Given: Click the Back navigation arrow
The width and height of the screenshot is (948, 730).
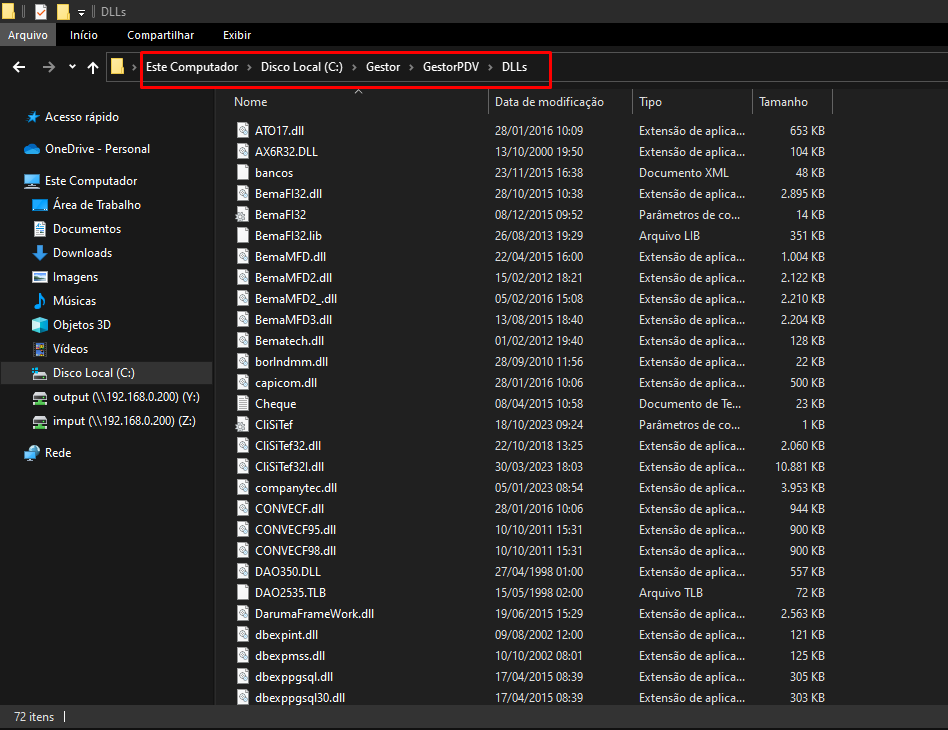Looking at the screenshot, I should click(x=19, y=67).
